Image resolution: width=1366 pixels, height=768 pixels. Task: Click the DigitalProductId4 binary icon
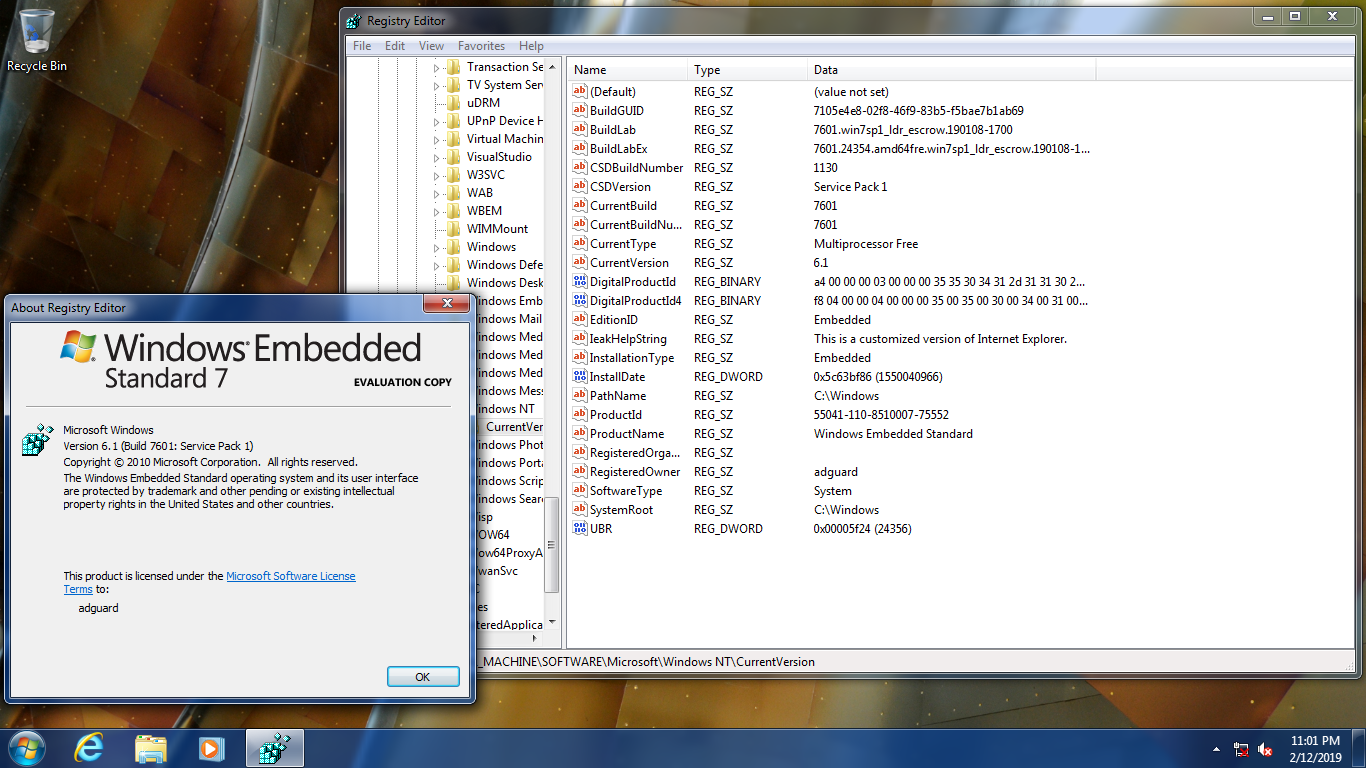click(x=579, y=300)
